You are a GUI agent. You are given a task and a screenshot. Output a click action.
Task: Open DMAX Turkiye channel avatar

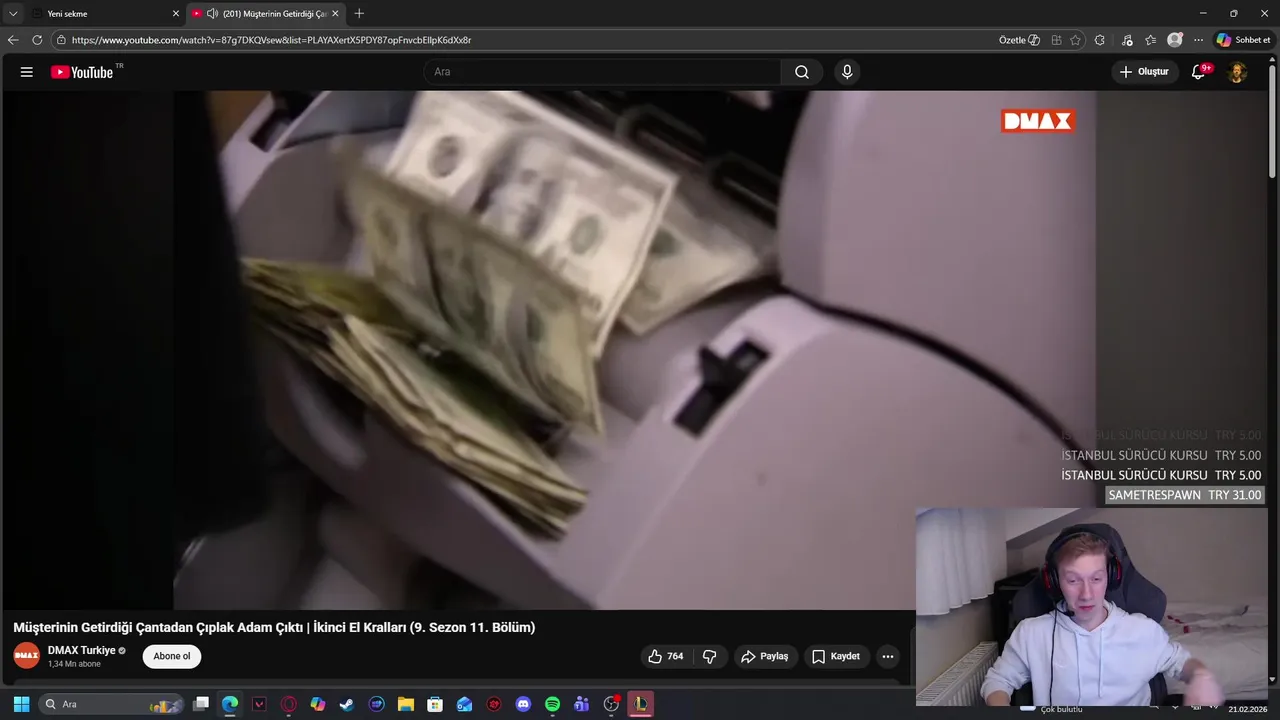[26, 656]
